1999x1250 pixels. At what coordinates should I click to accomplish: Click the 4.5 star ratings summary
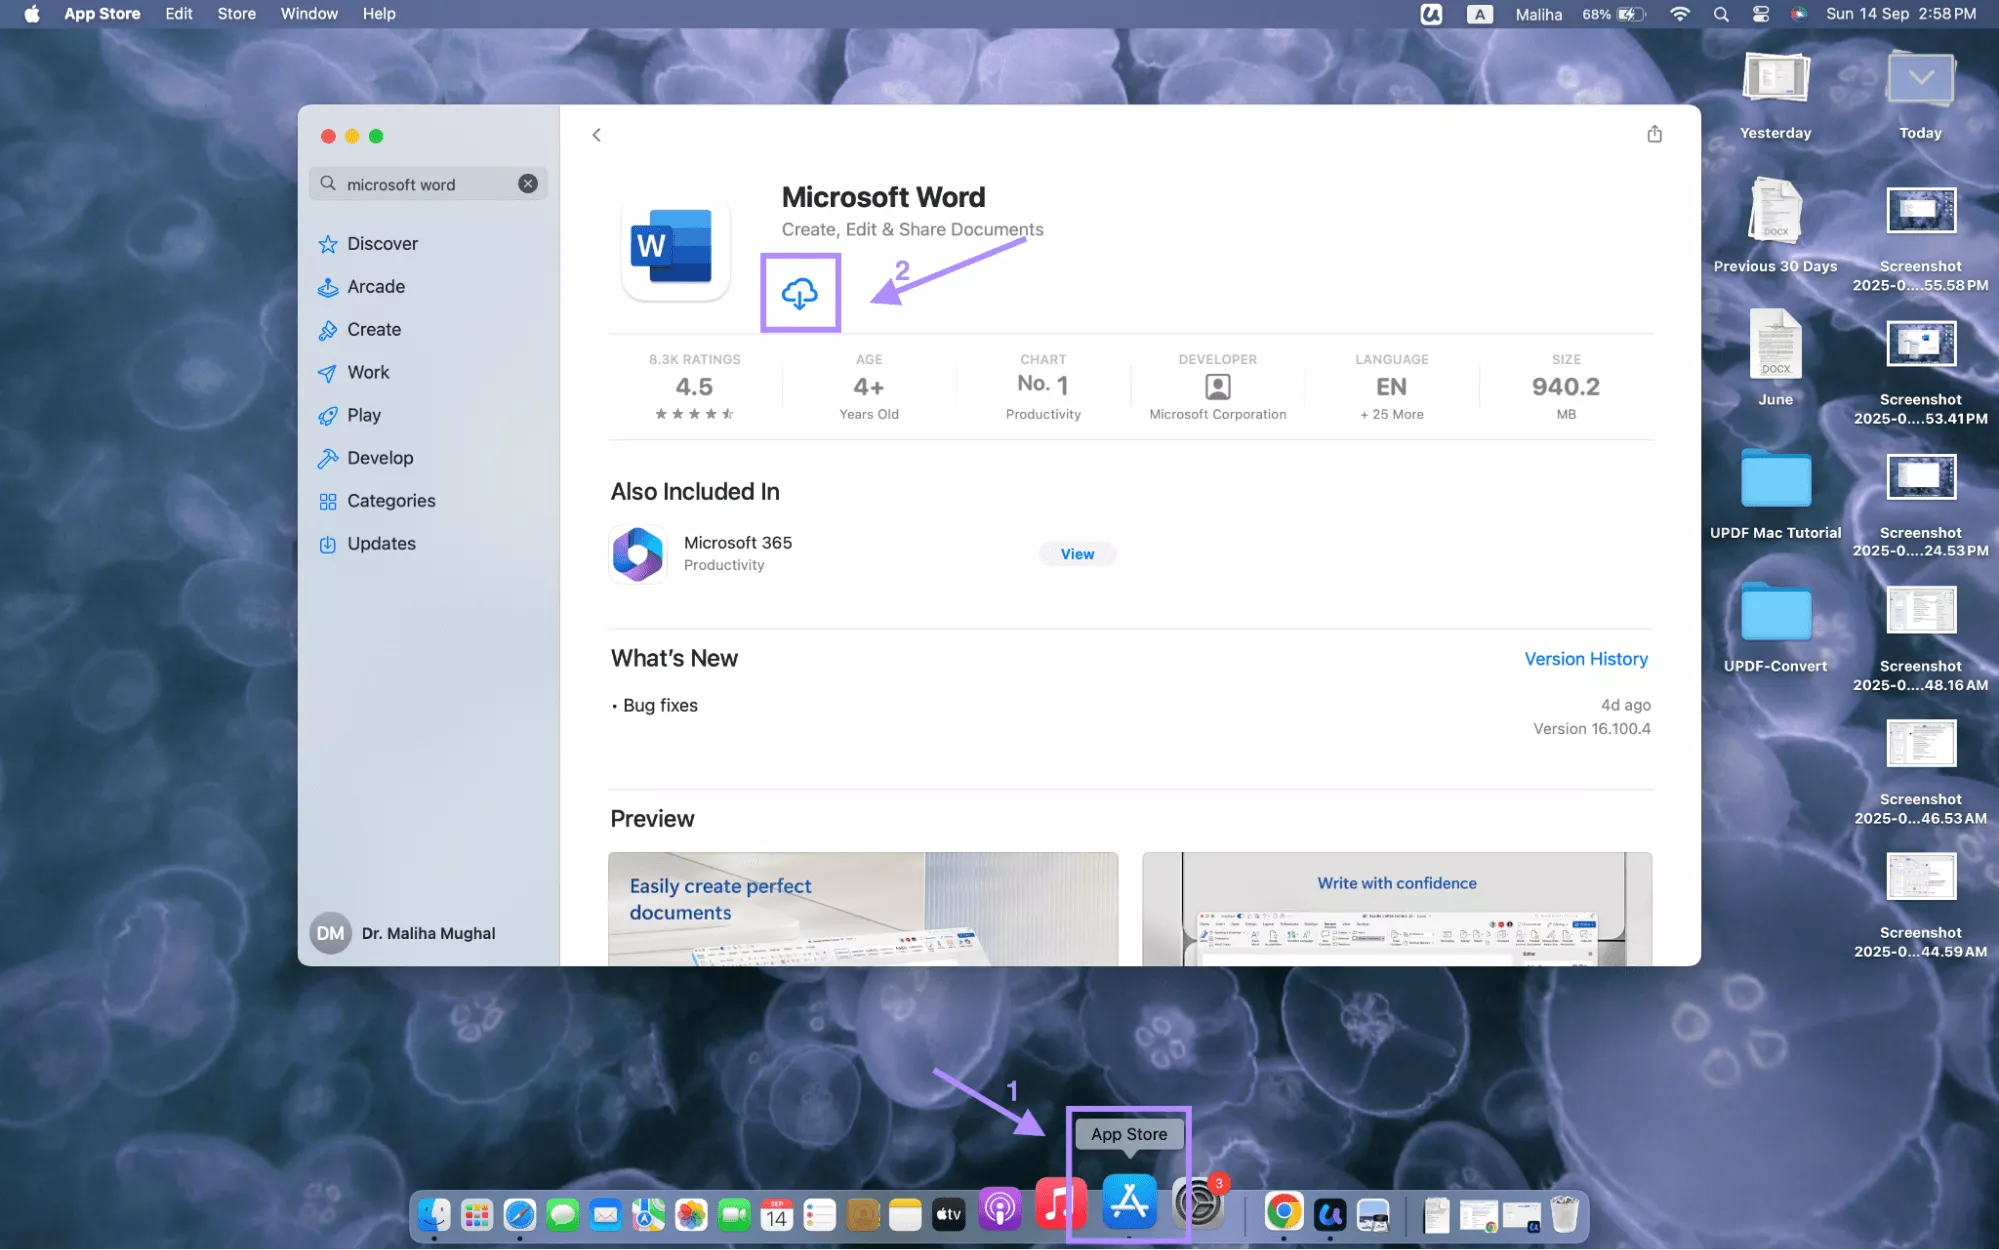point(694,387)
